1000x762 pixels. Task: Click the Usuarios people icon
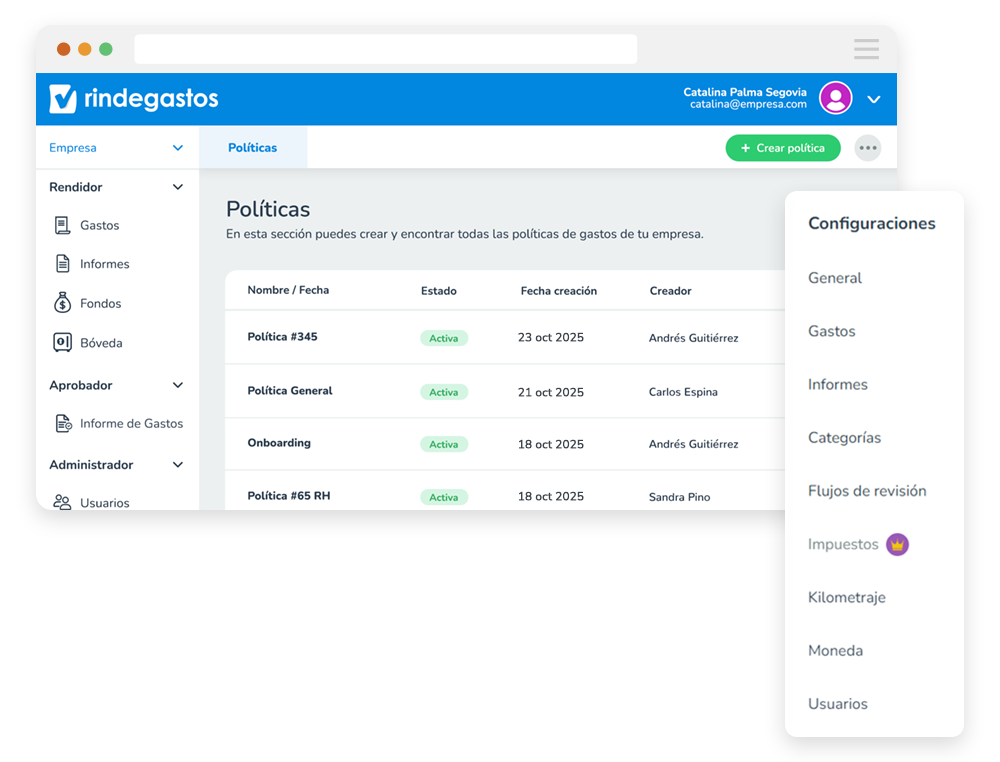(62, 502)
